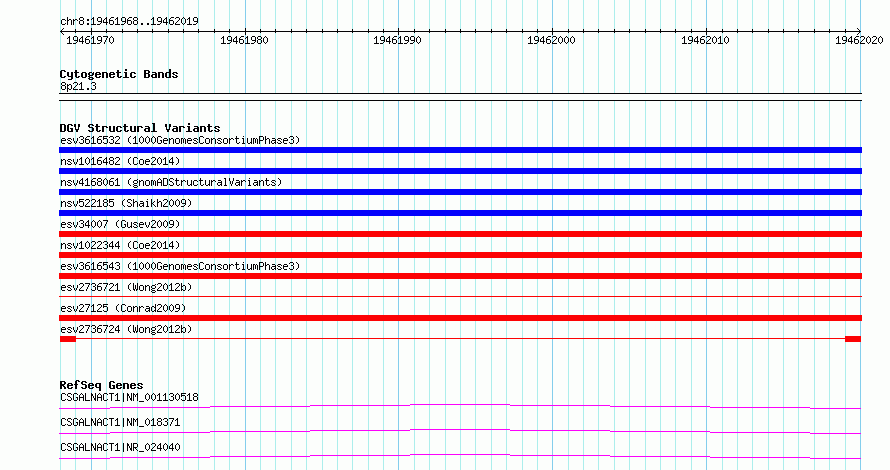
Task: Open the Cytogenetic Bands track heading
Action: click(119, 74)
